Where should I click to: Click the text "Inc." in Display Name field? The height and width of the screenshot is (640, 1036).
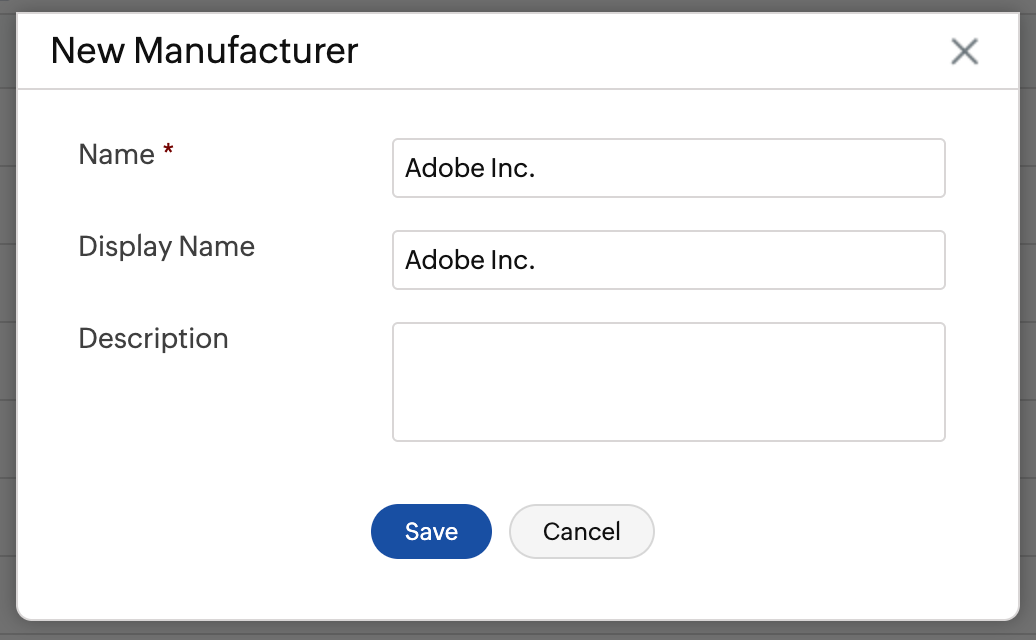513,260
